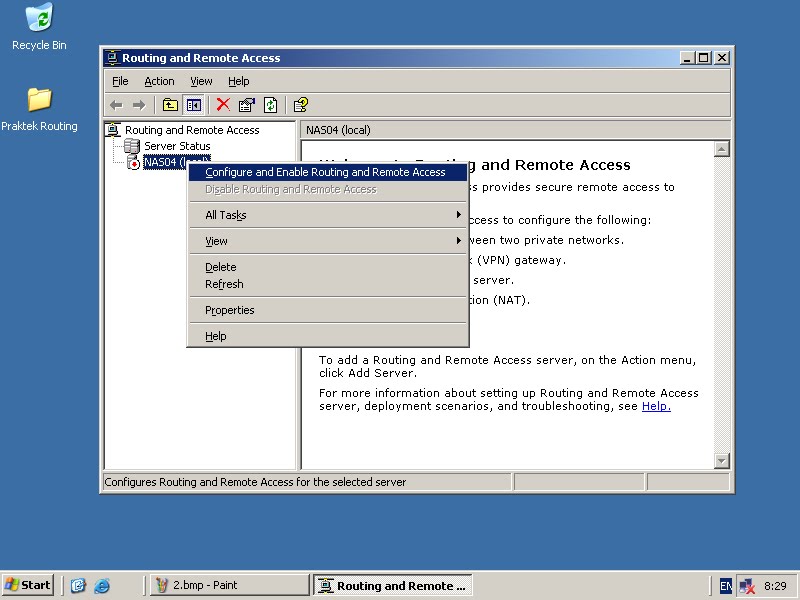The height and width of the screenshot is (600, 800).
Task: Select the Show/Hide Console Tree toolbar icon
Action: point(194,104)
